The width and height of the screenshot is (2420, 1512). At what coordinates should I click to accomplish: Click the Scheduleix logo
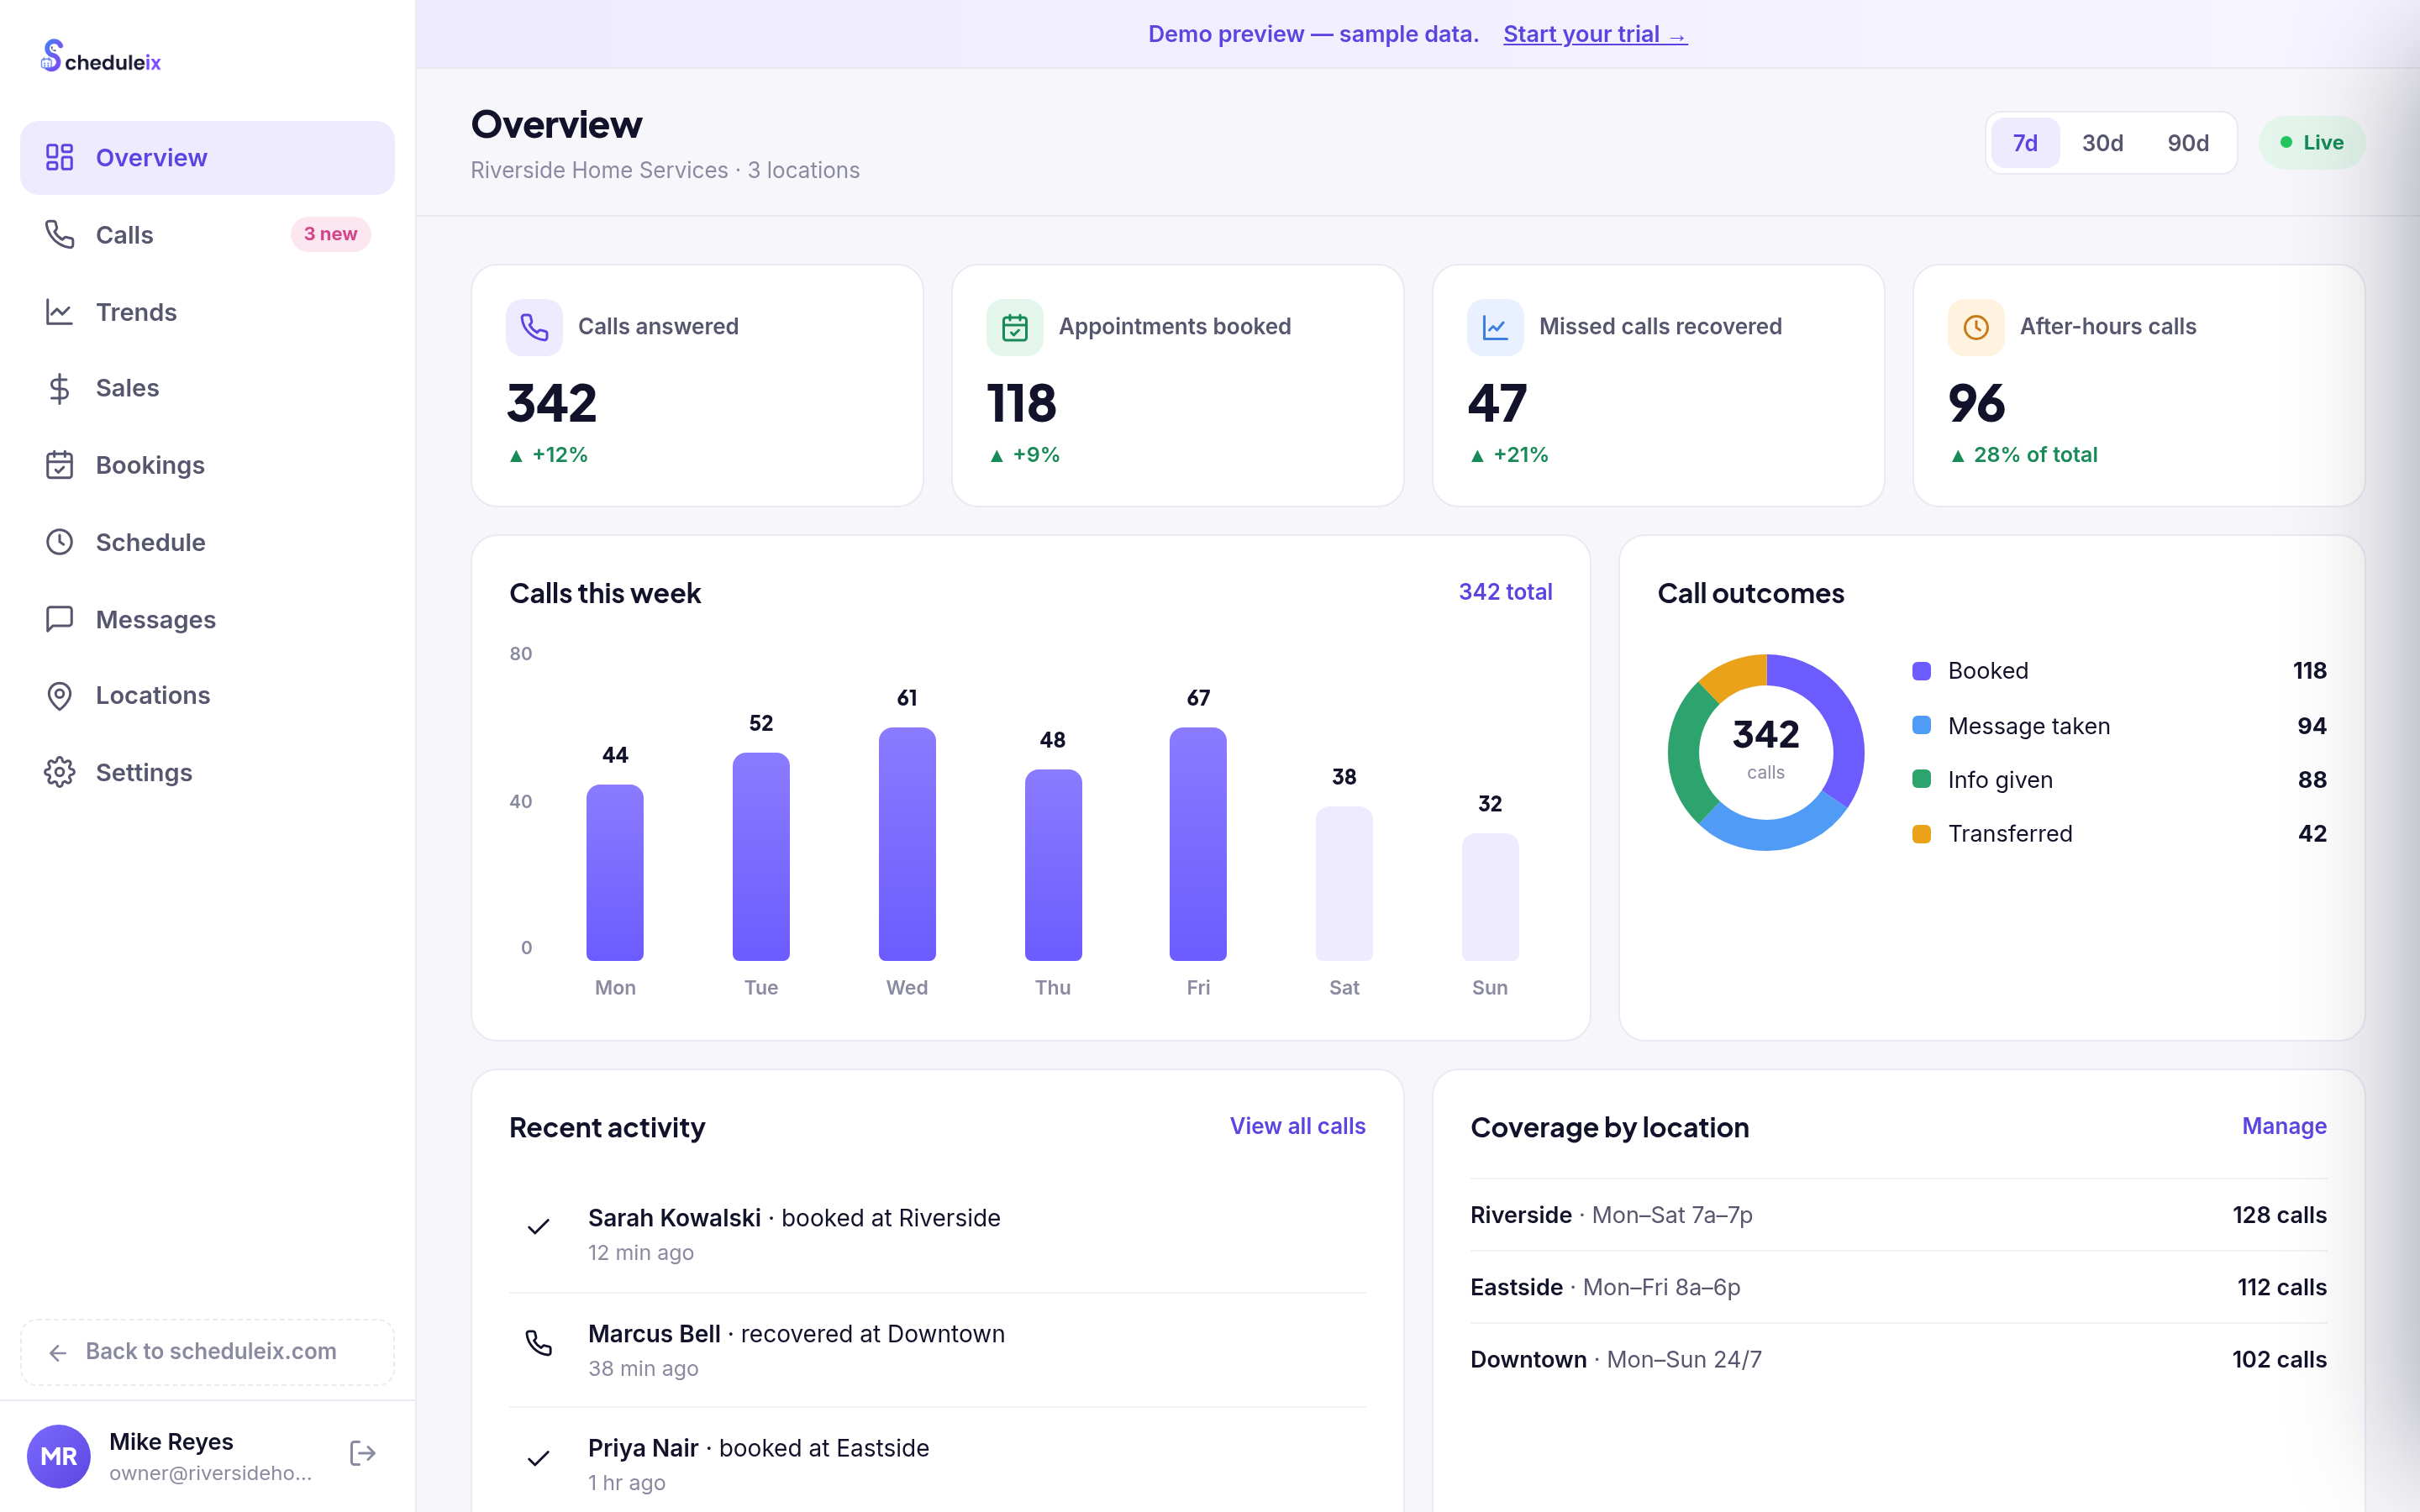pos(101,57)
